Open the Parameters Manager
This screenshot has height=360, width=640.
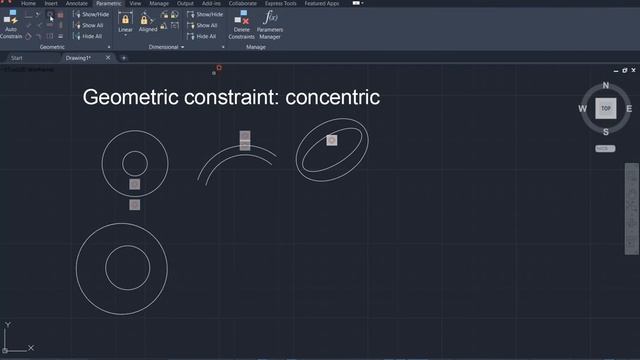[270, 25]
